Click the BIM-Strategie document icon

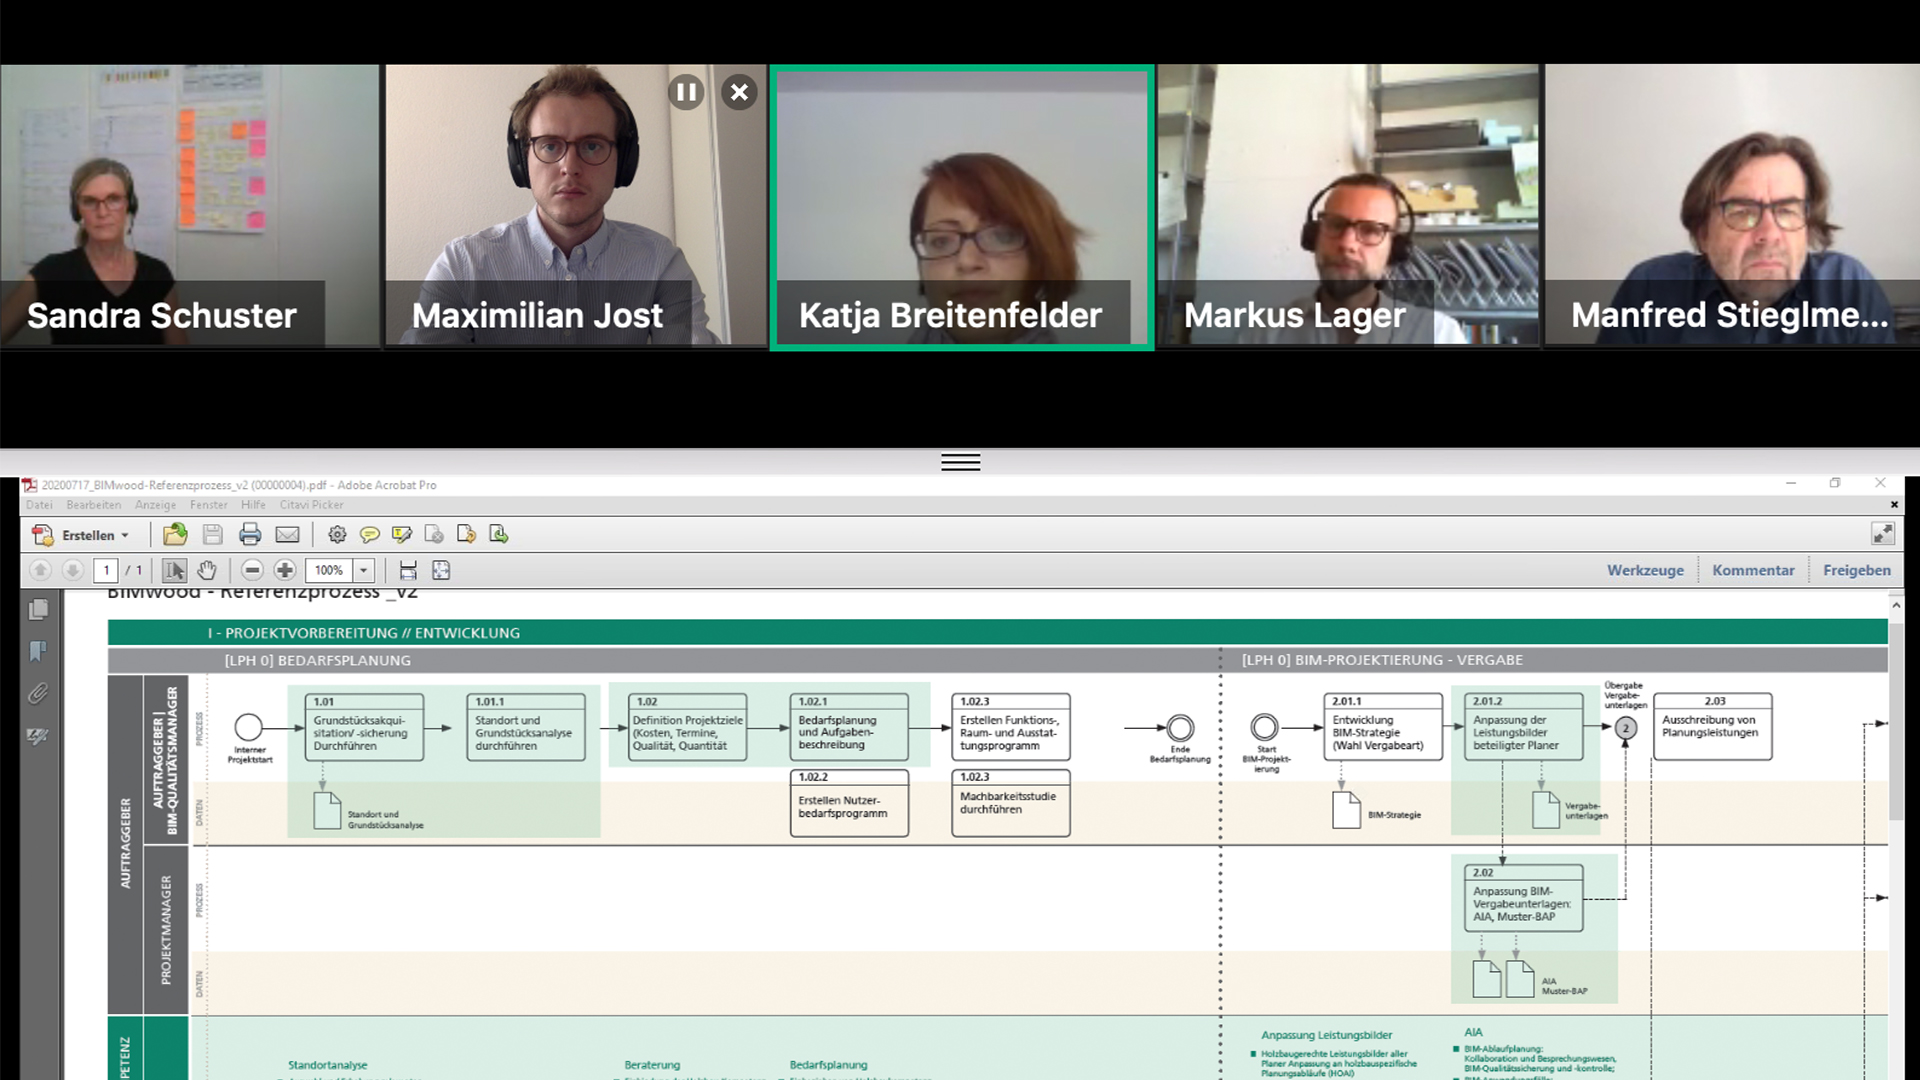(x=1346, y=810)
